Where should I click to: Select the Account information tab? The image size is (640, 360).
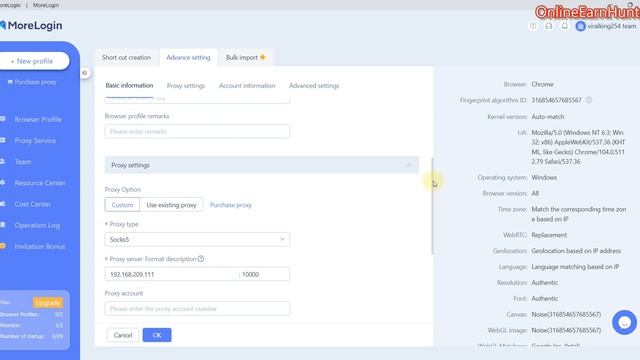pyautogui.click(x=247, y=86)
